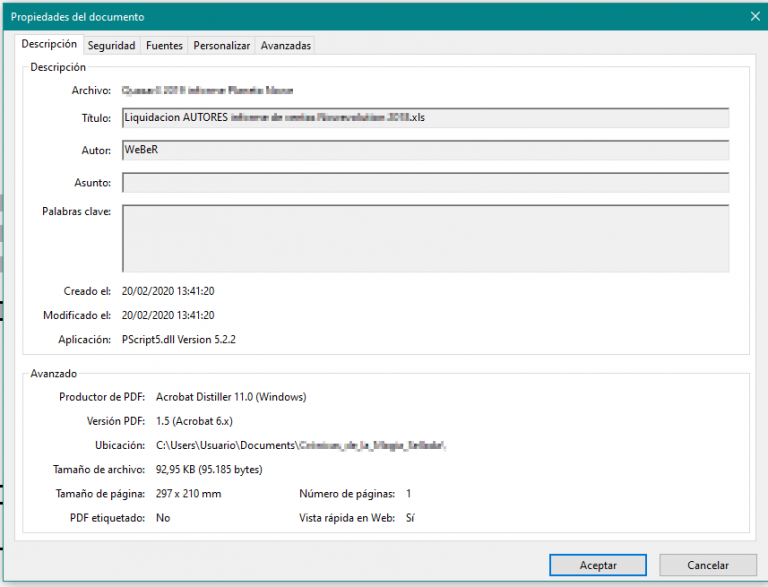Switch to the Seguridad tab
The height and width of the screenshot is (587, 768).
[x=111, y=45]
